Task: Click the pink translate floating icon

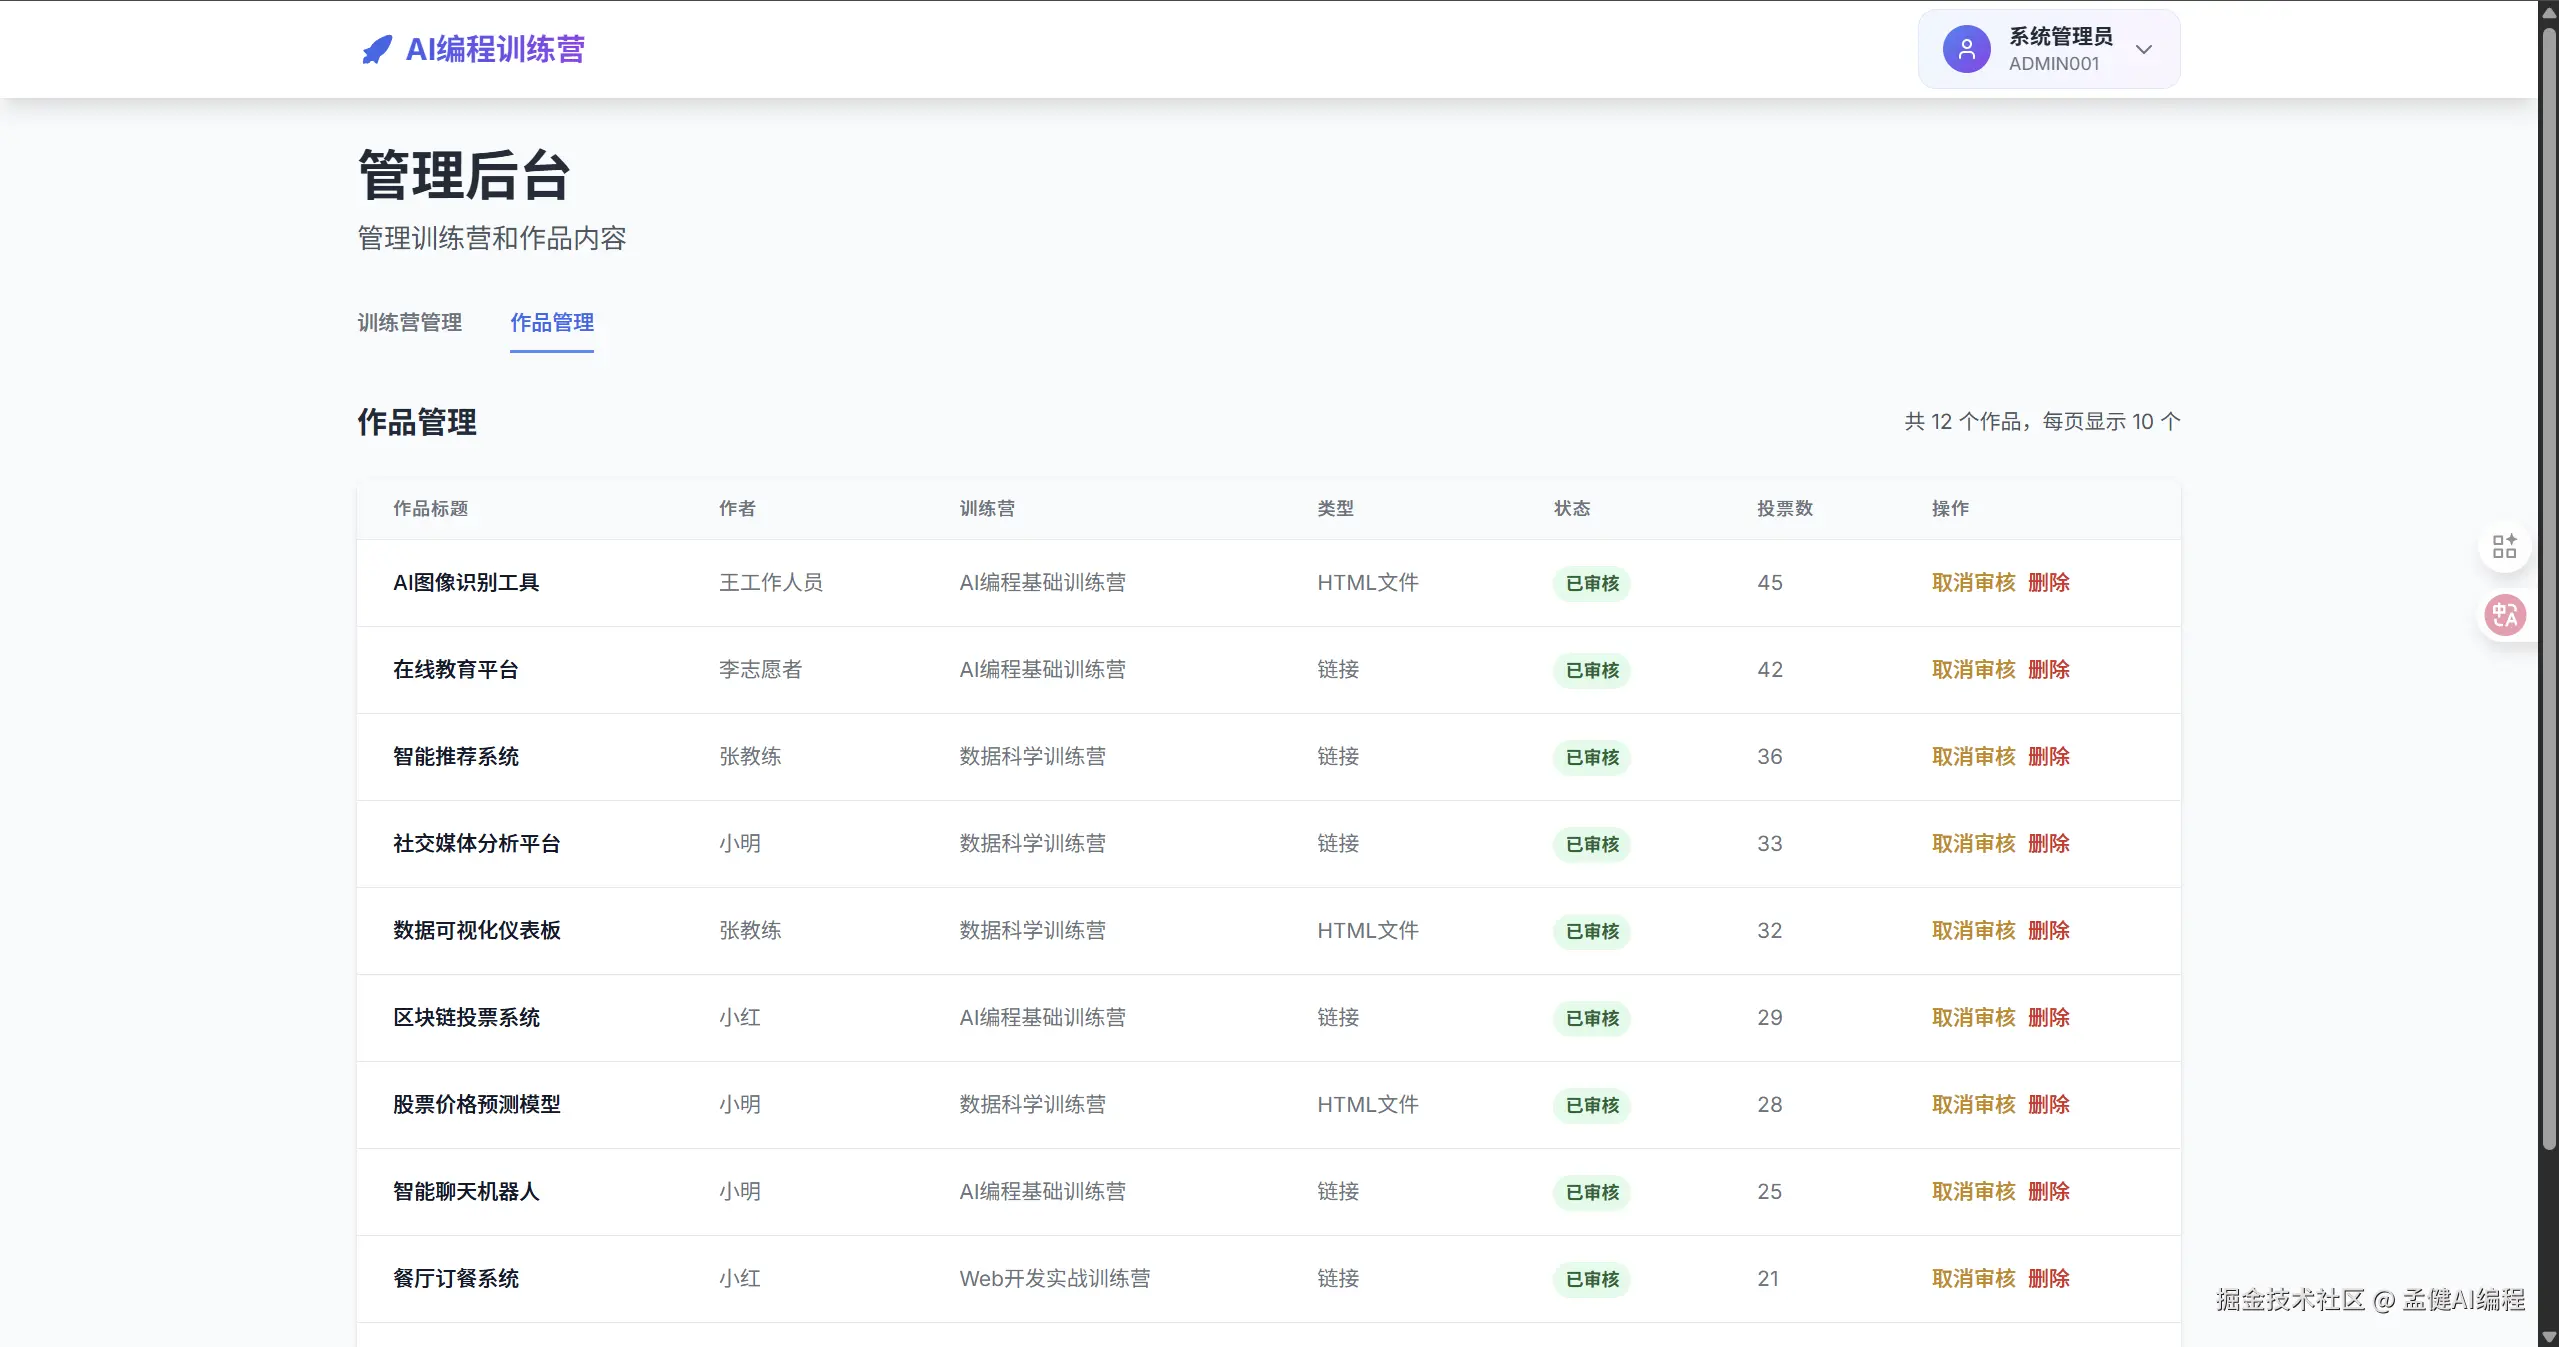Action: tap(2504, 614)
